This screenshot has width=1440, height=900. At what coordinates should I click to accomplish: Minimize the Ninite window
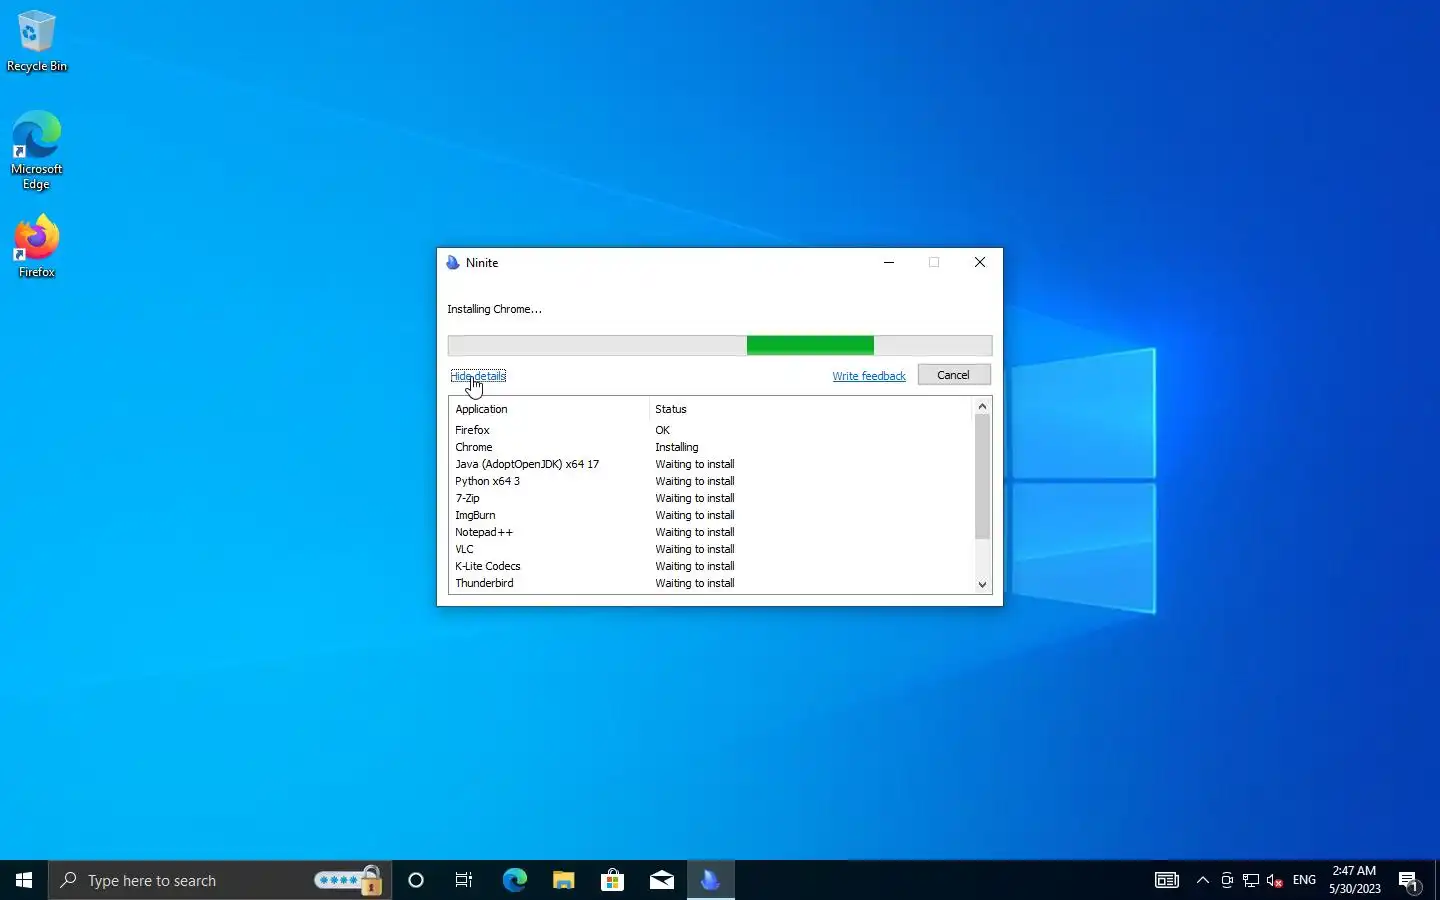coord(889,263)
